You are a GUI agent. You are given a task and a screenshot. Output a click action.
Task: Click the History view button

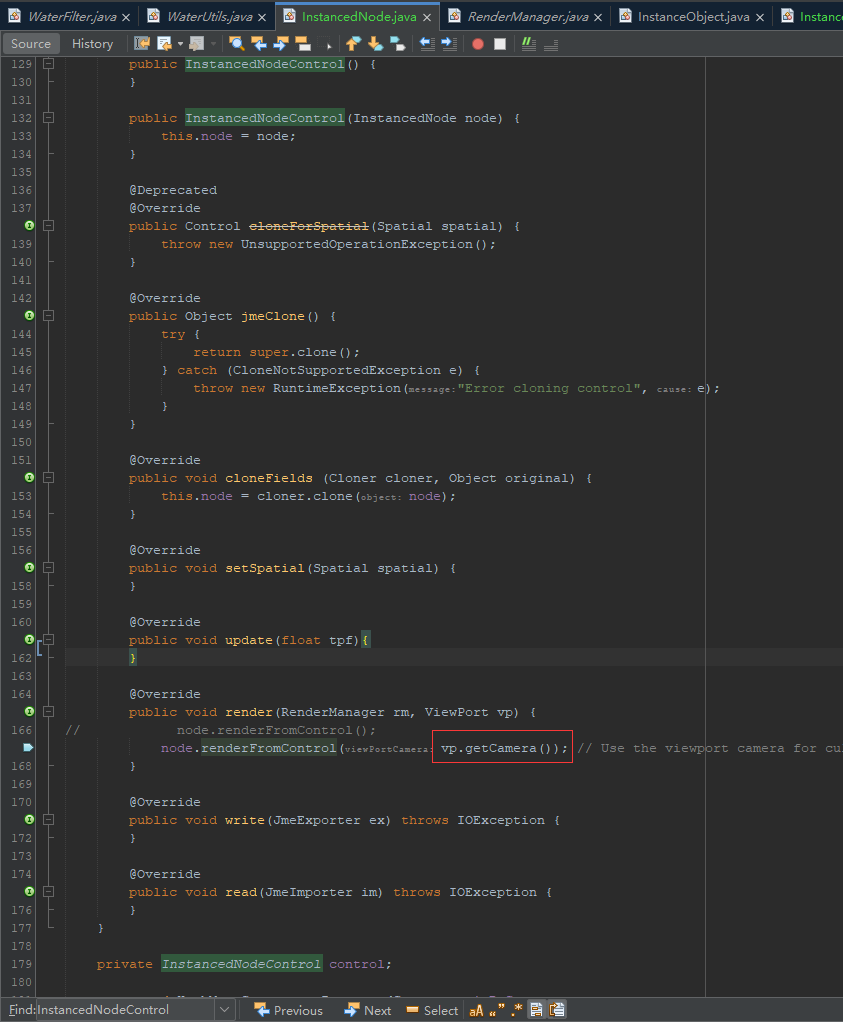coord(92,43)
